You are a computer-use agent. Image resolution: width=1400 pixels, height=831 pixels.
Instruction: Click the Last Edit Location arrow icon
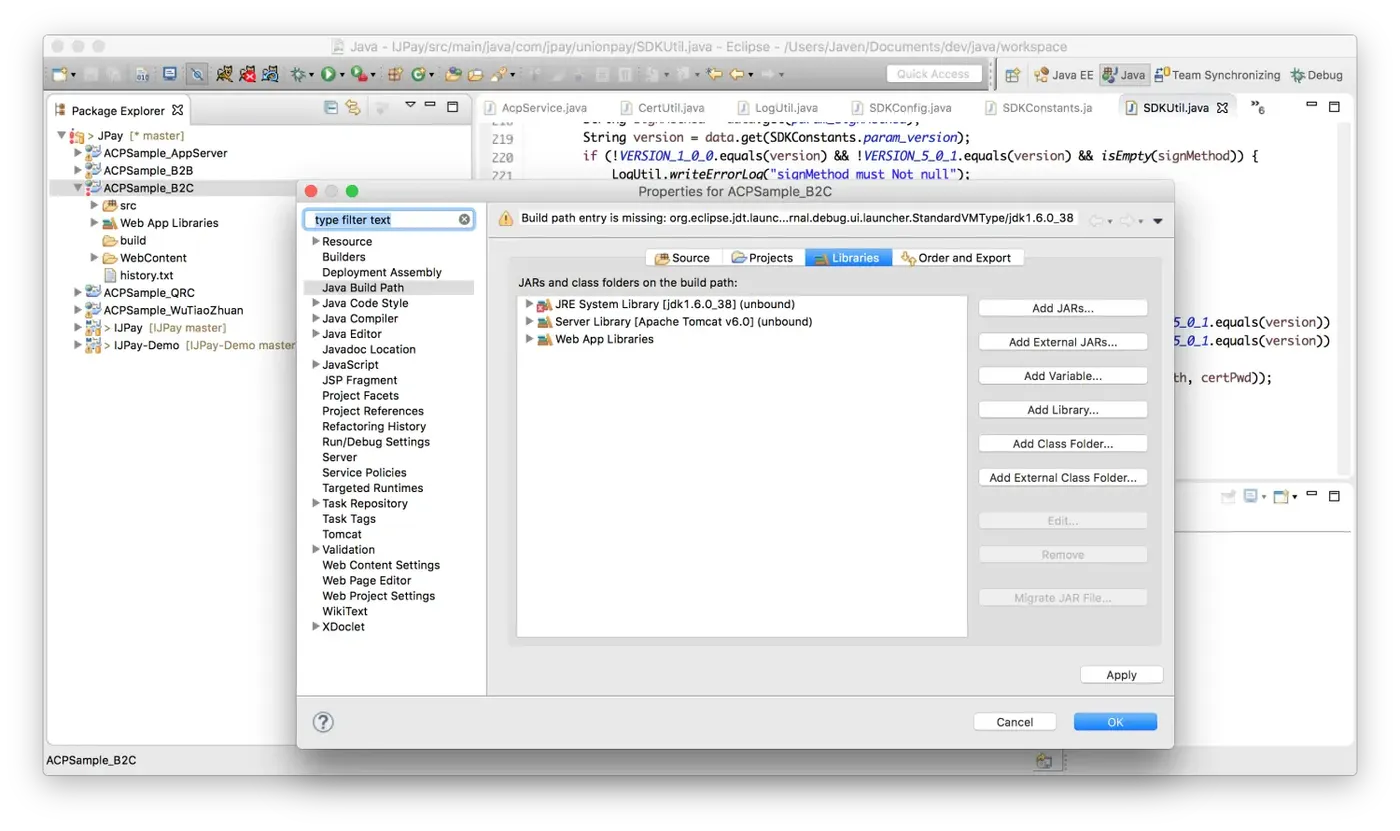pyautogui.click(x=714, y=74)
